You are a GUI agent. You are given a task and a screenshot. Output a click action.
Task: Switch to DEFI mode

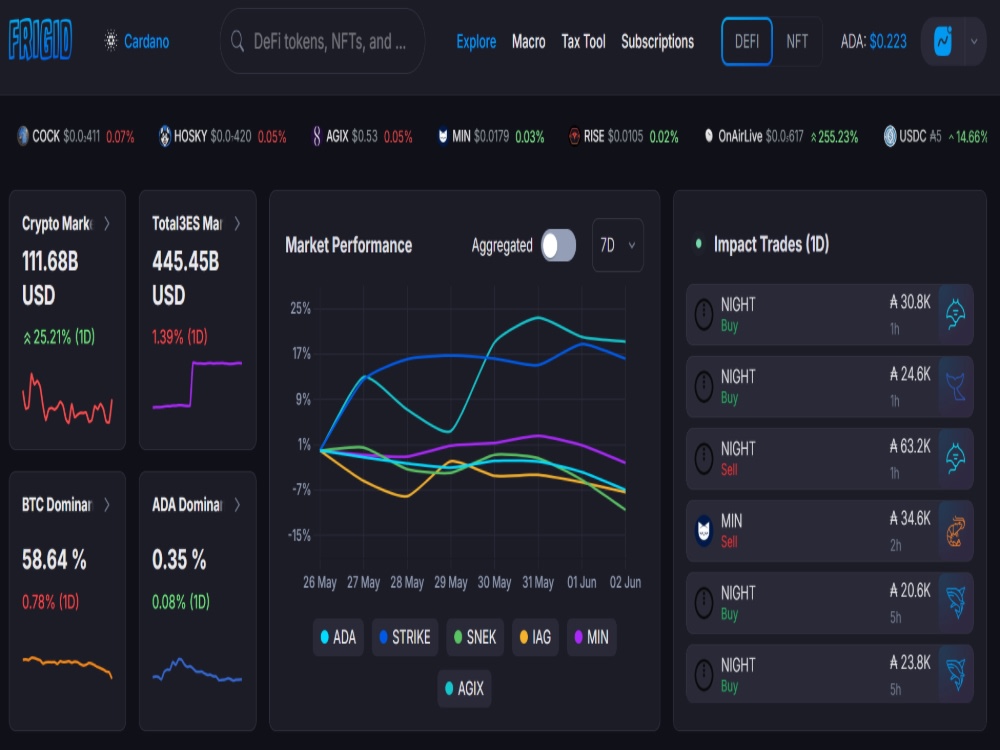click(747, 41)
